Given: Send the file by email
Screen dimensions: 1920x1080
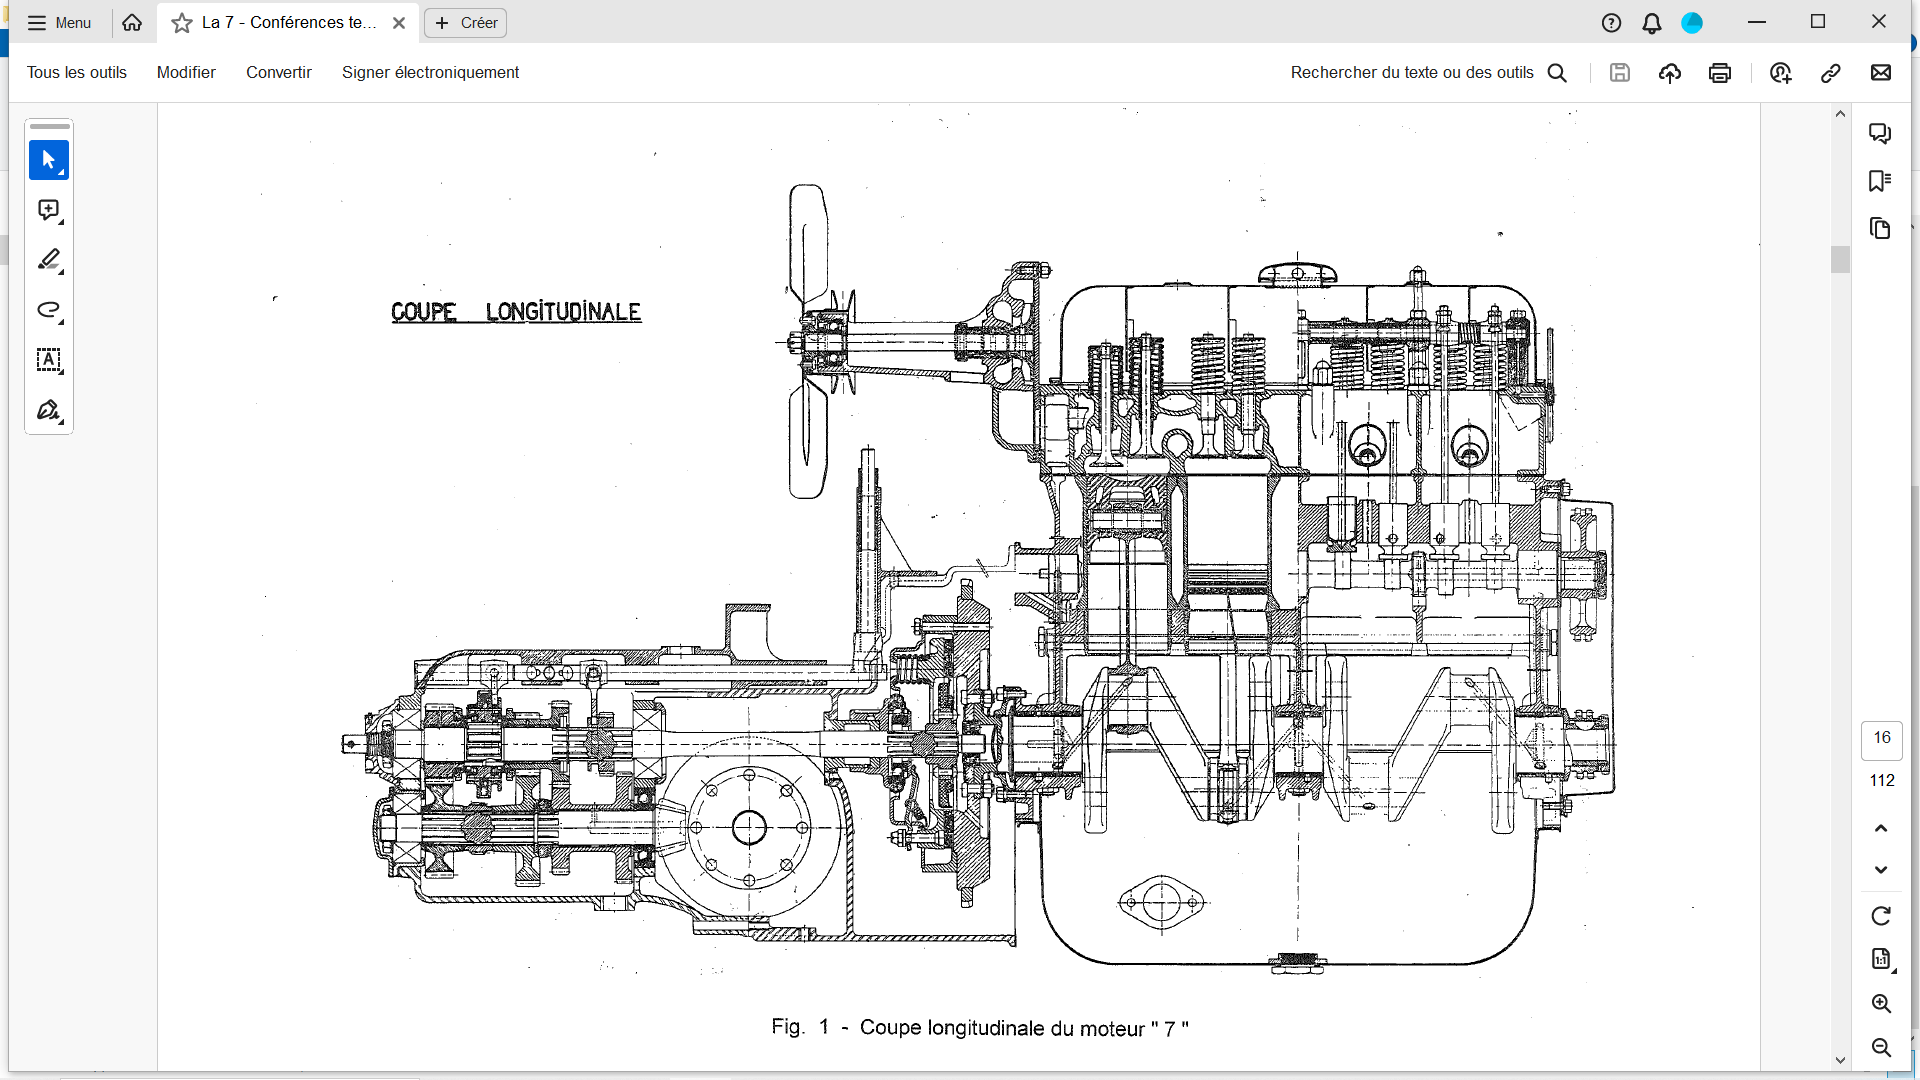Looking at the screenshot, I should [1881, 72].
